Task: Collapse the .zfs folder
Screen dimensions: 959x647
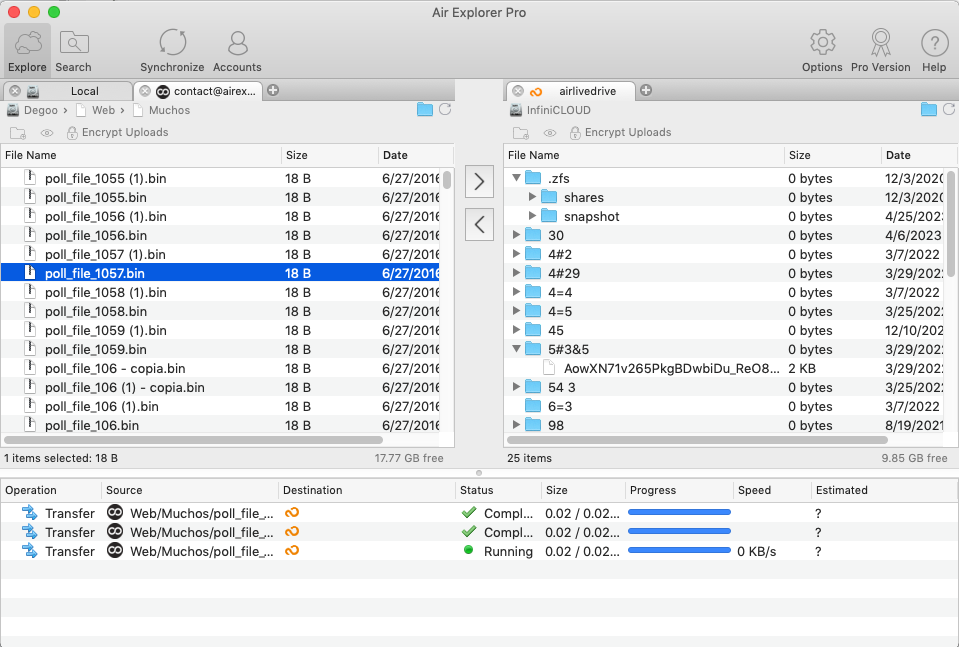Action: (517, 178)
